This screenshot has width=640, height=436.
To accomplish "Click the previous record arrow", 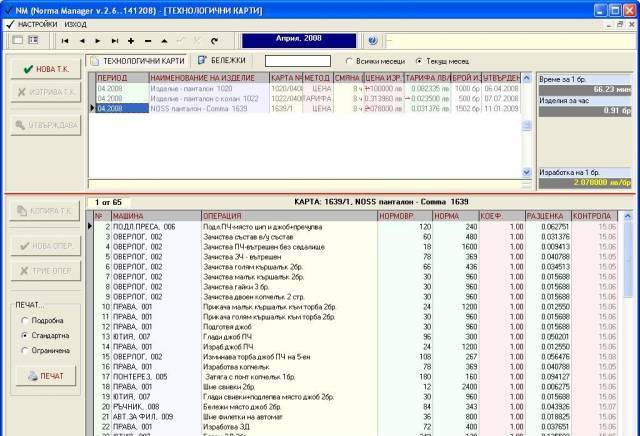I will [82, 41].
